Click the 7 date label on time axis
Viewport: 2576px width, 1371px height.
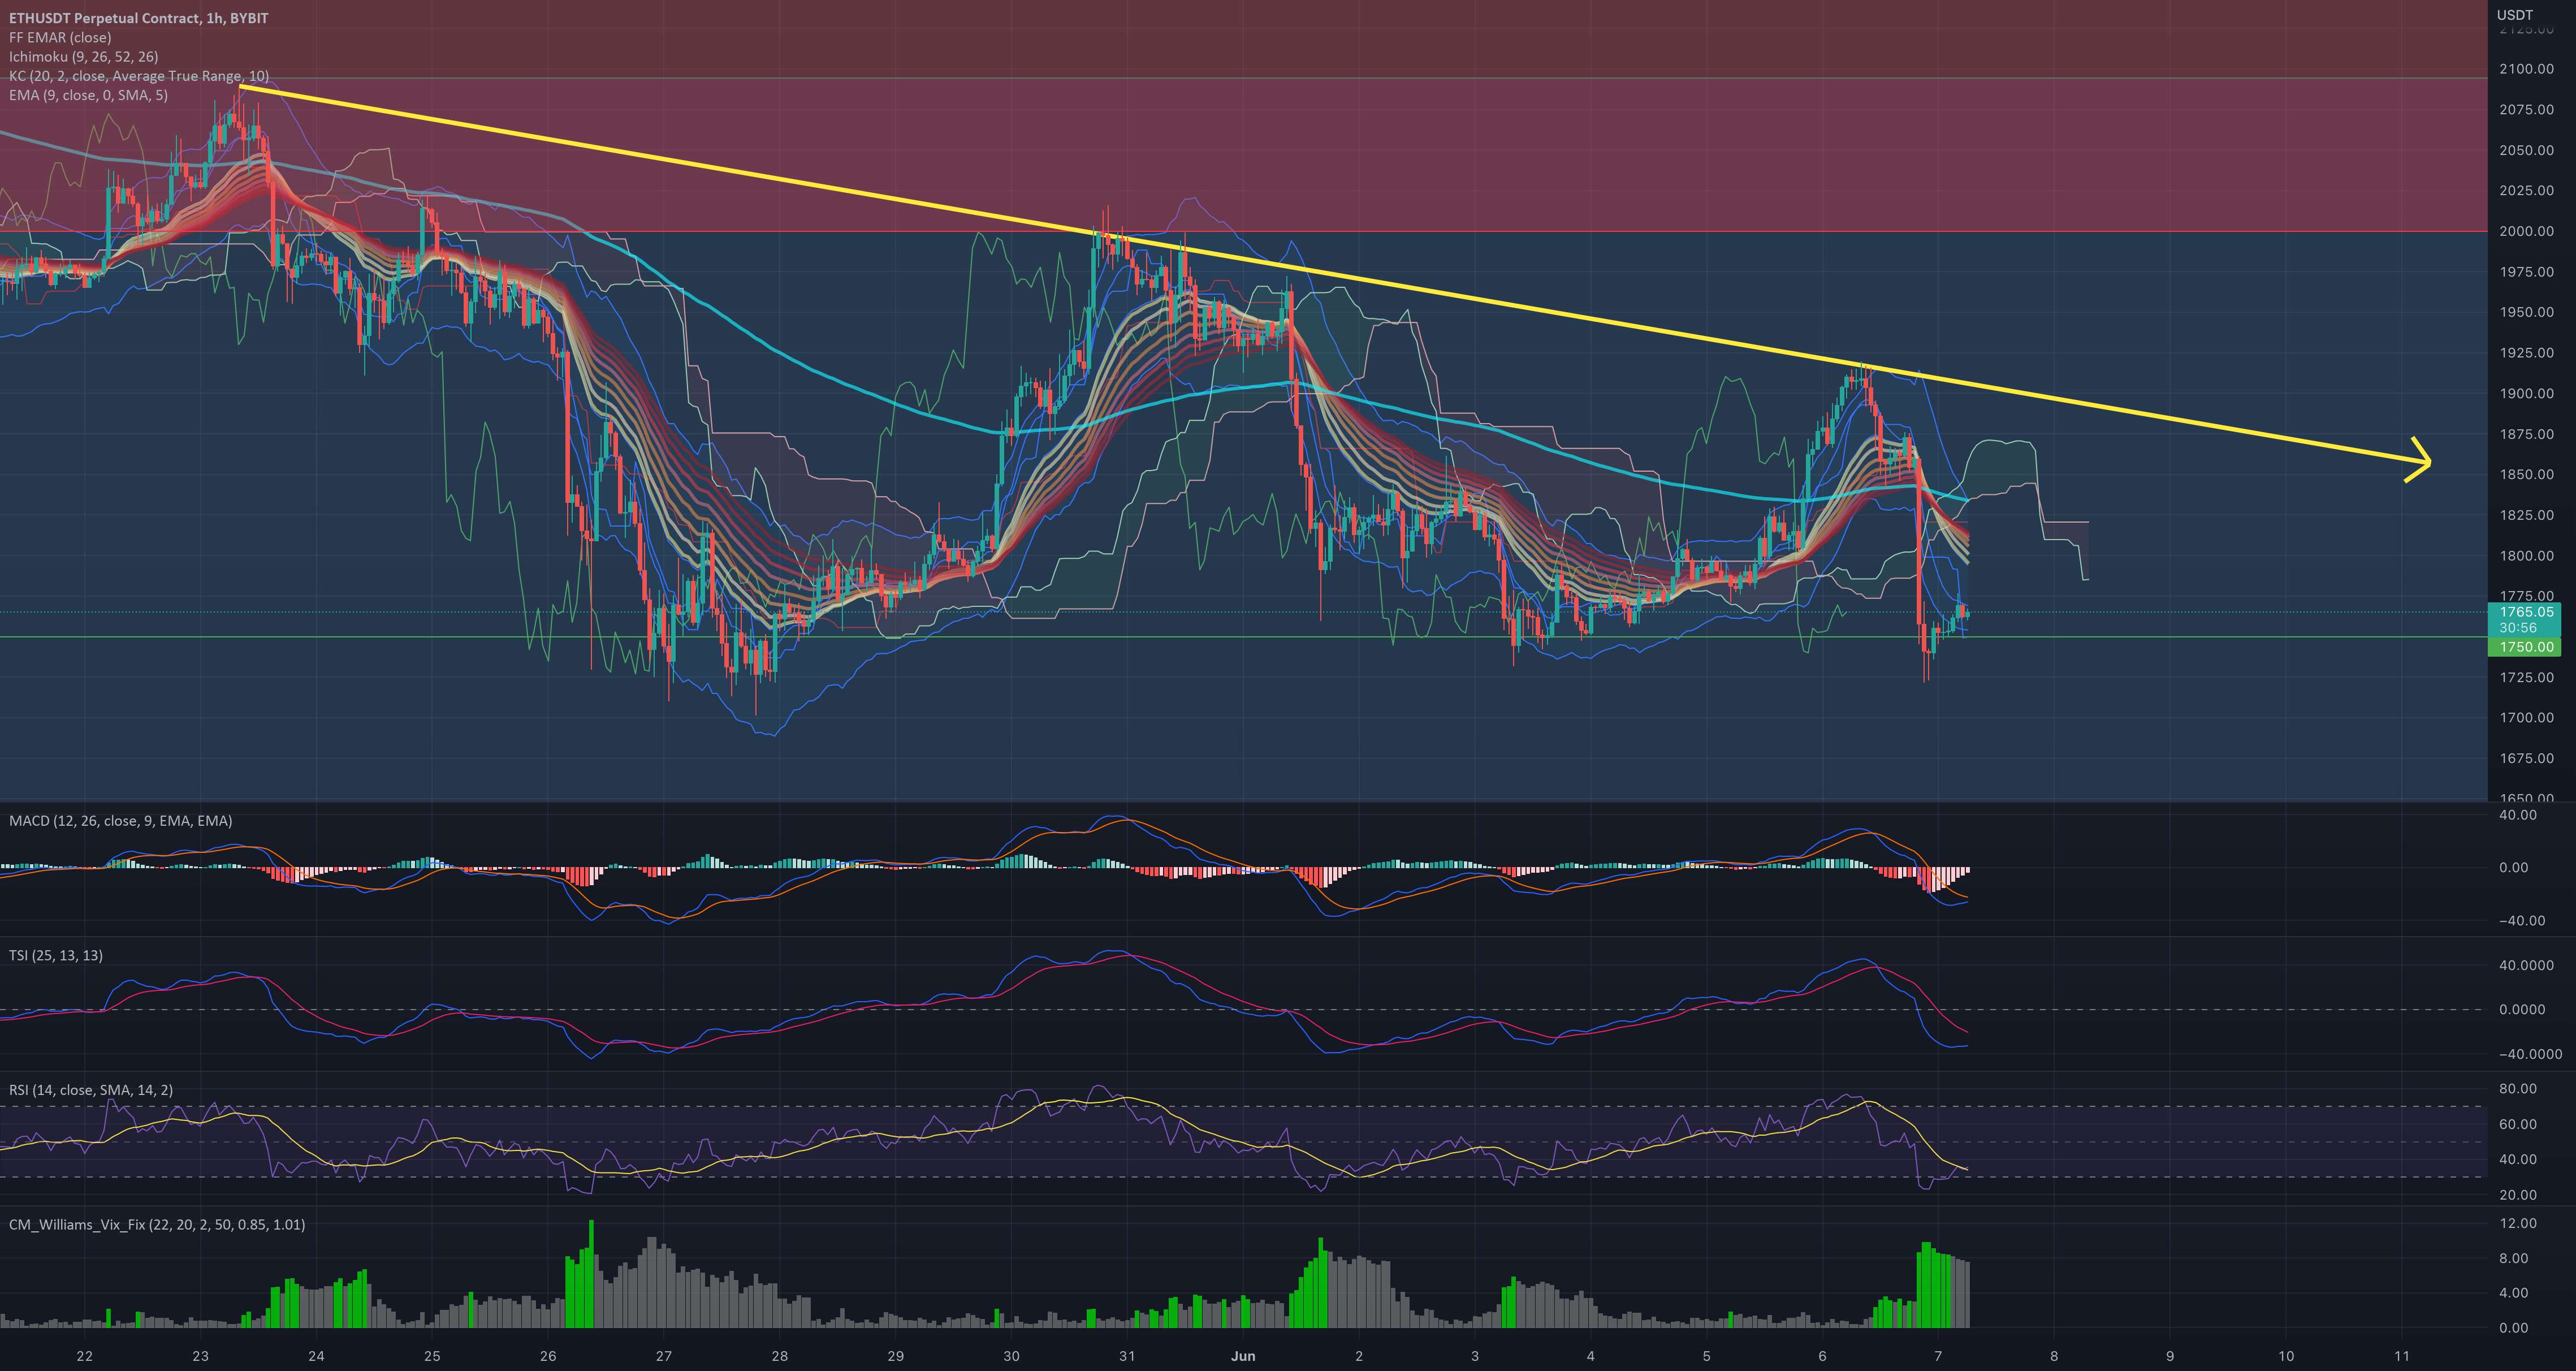(x=1938, y=1356)
